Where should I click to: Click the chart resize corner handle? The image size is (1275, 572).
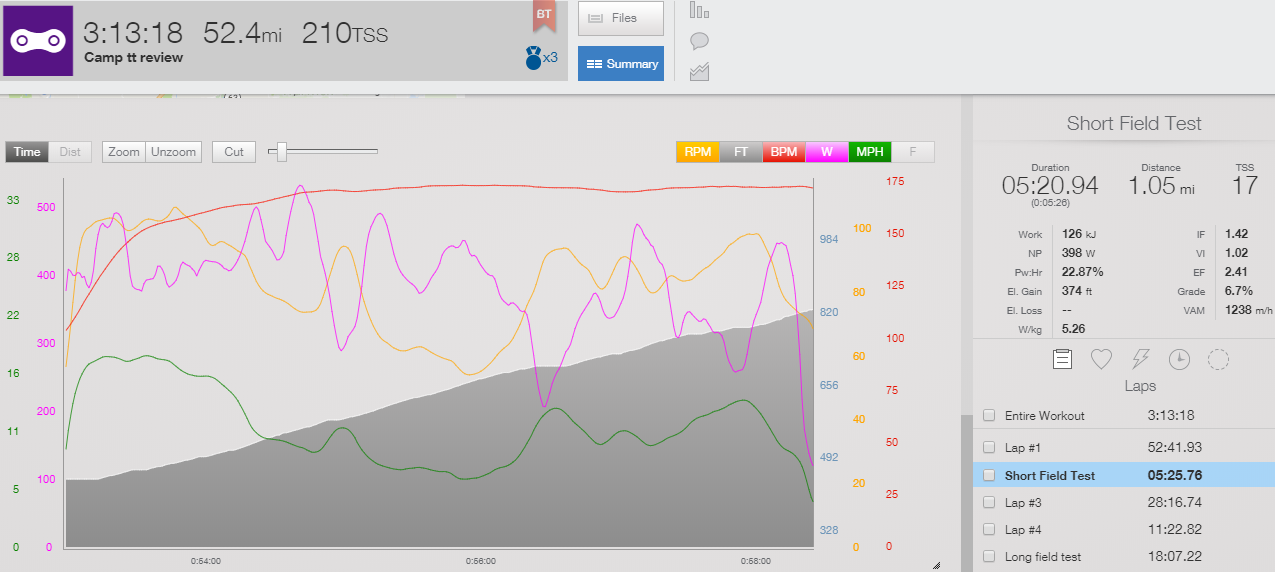(x=936, y=565)
